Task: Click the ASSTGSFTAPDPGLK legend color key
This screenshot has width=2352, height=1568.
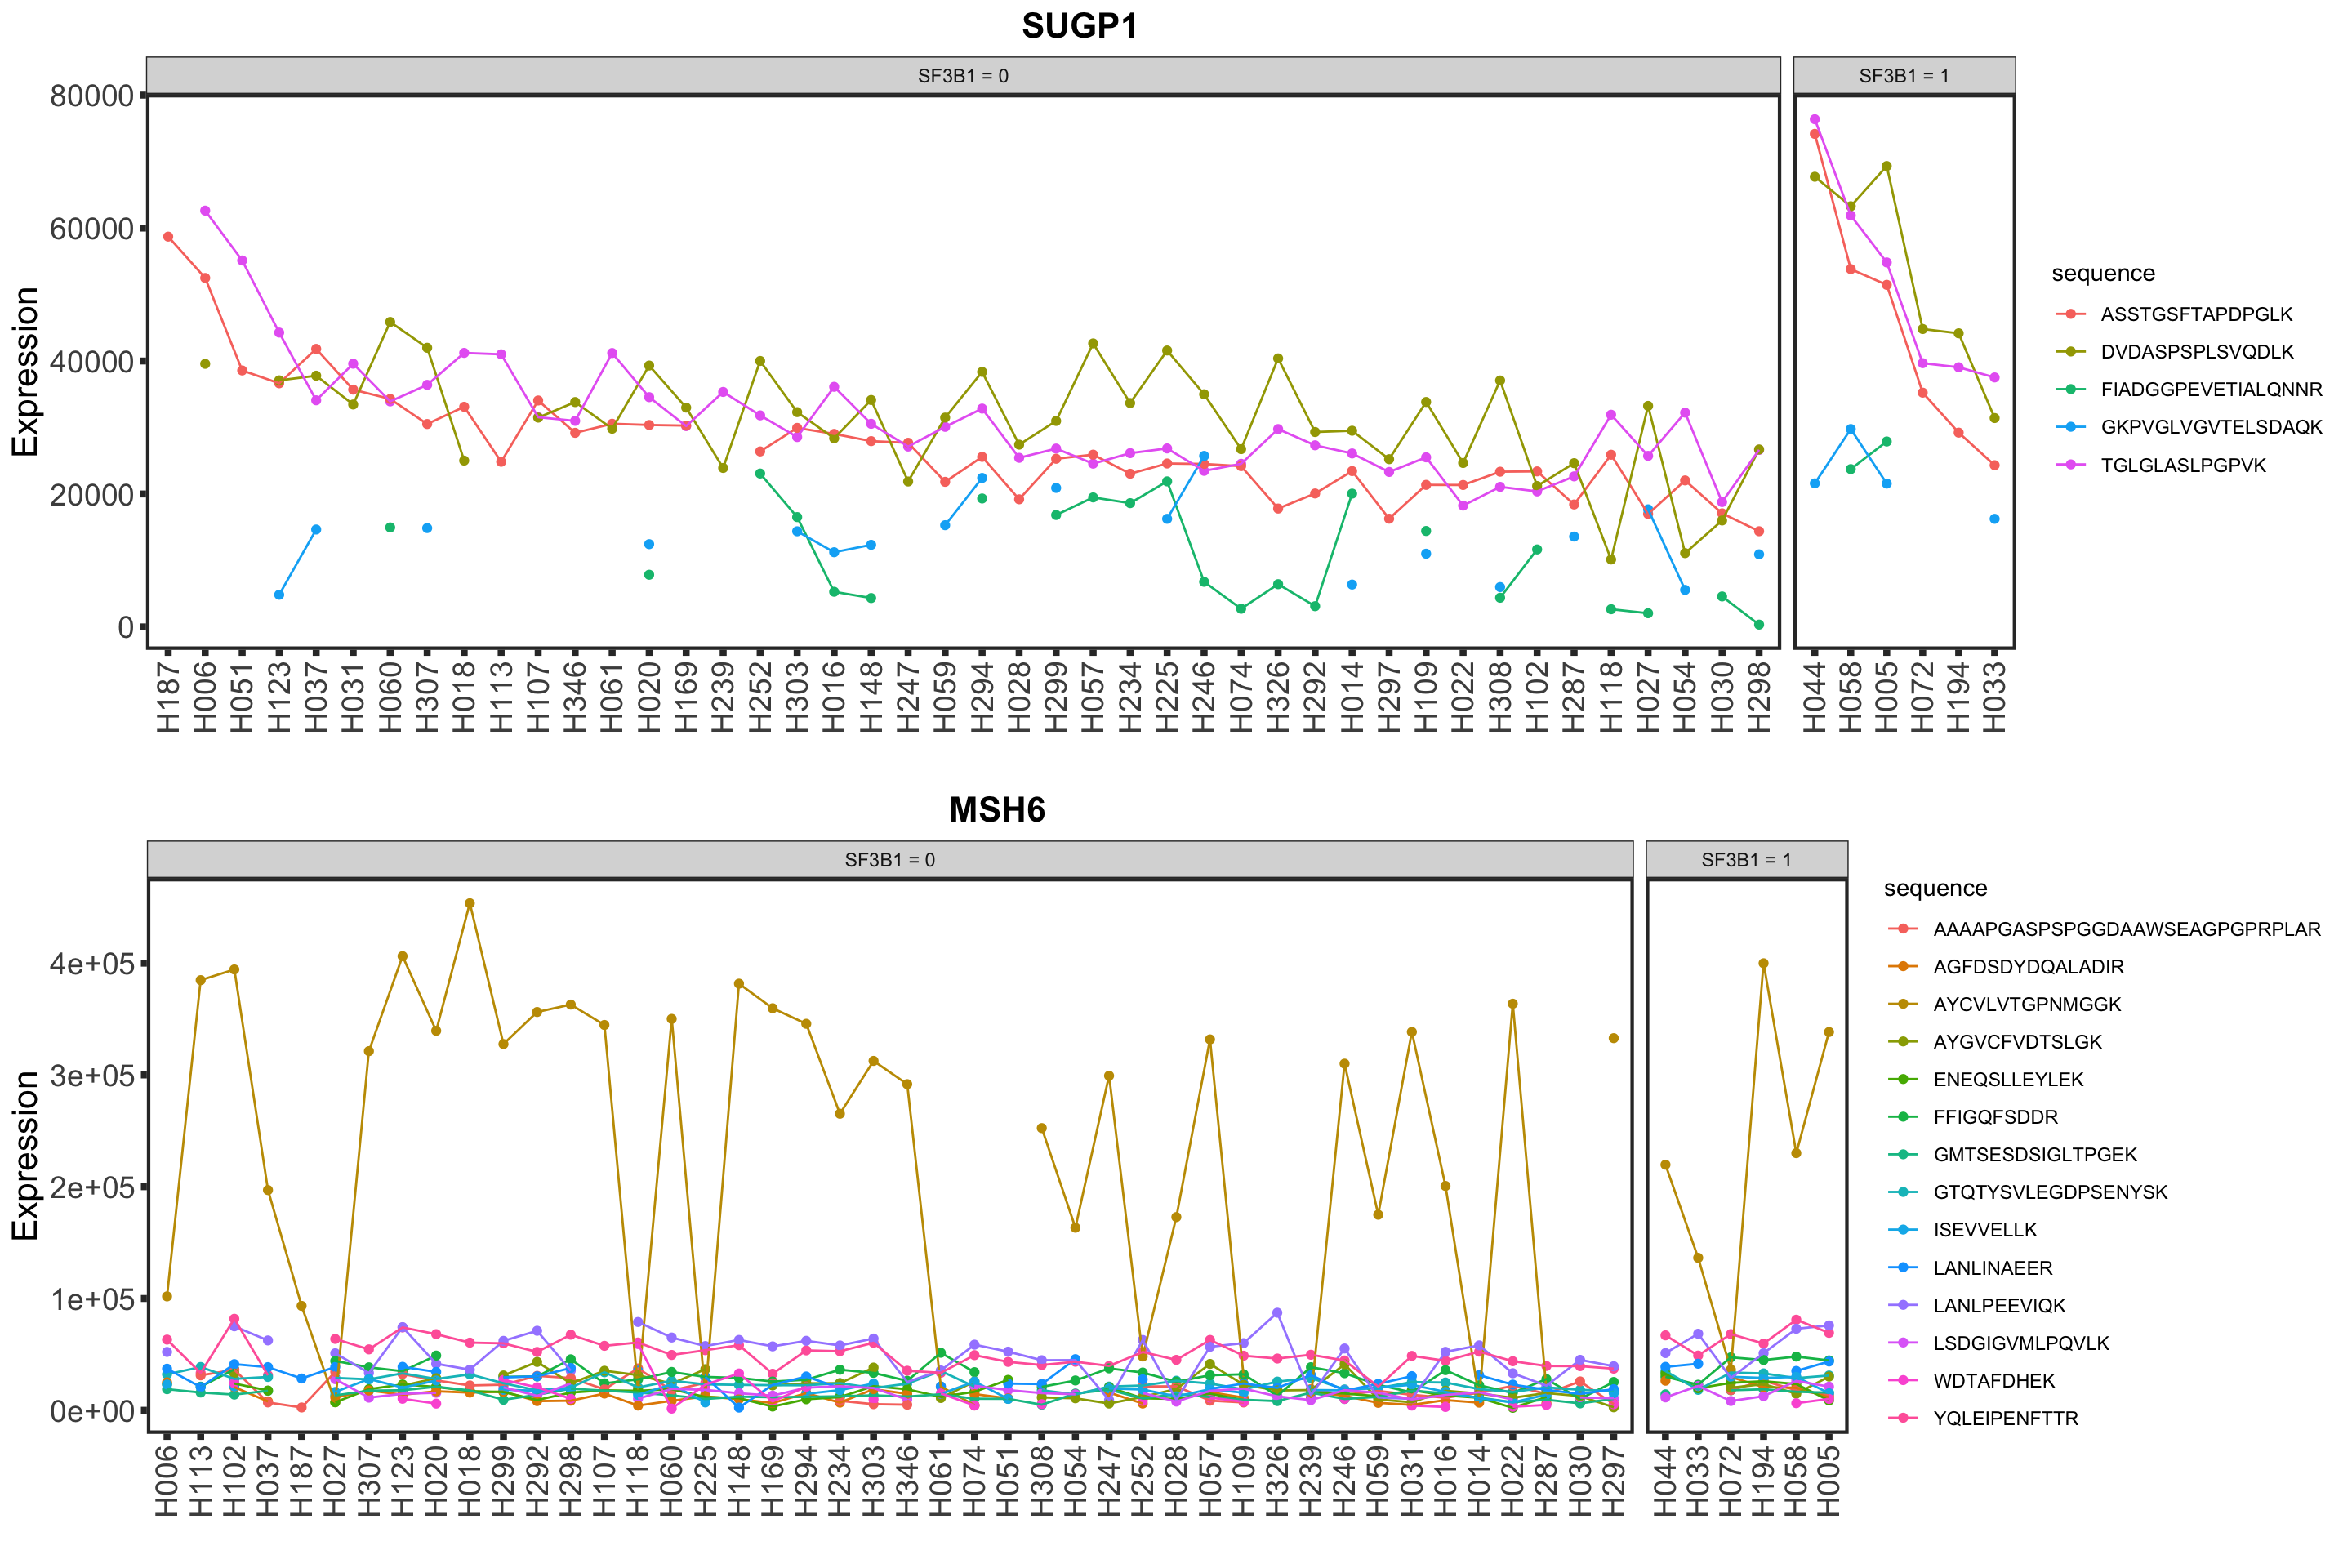Action: pyautogui.click(x=2070, y=314)
